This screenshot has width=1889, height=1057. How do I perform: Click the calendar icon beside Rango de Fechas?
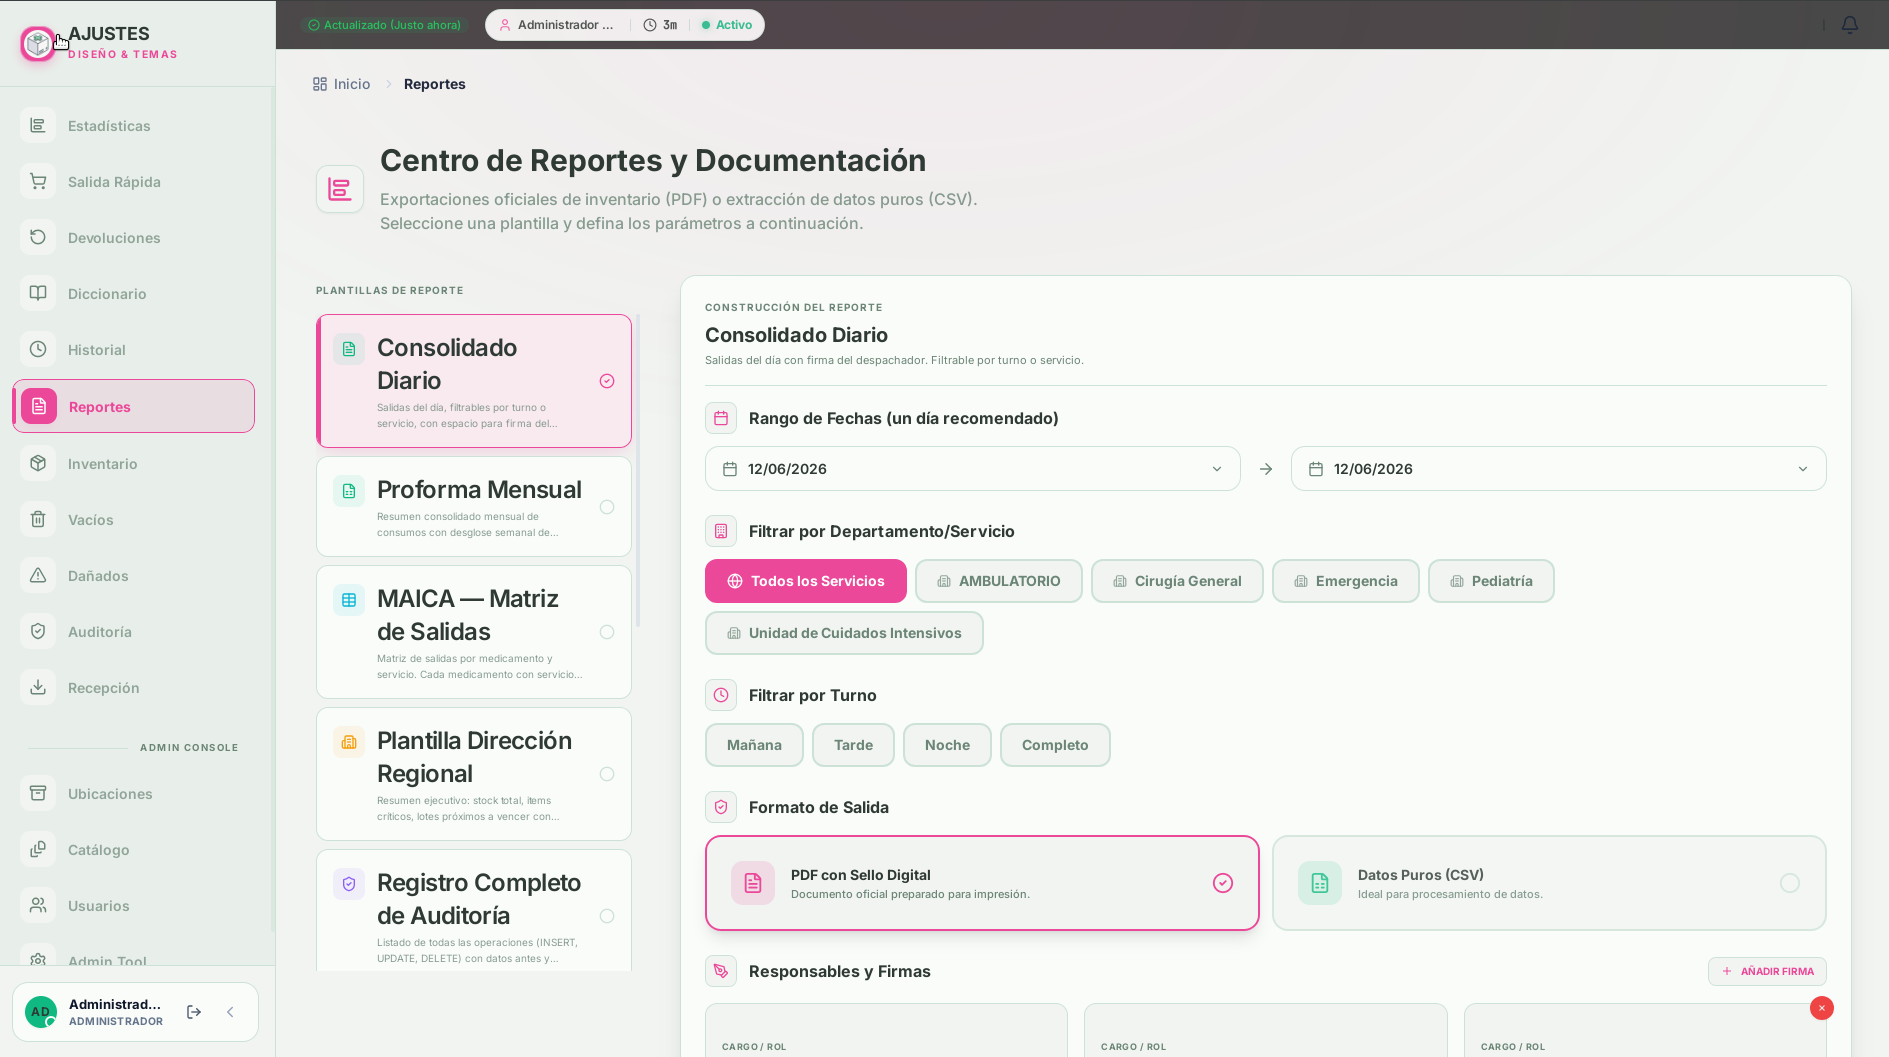[721, 418]
